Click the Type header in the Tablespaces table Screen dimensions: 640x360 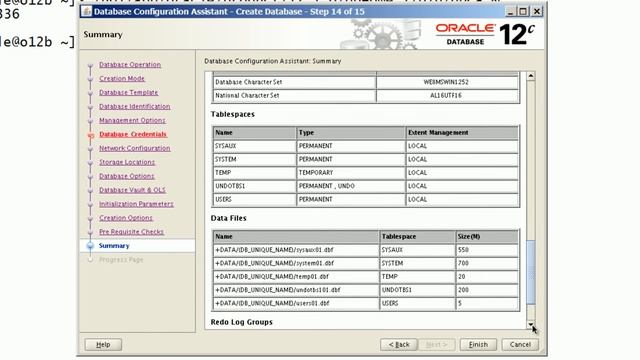pos(351,133)
